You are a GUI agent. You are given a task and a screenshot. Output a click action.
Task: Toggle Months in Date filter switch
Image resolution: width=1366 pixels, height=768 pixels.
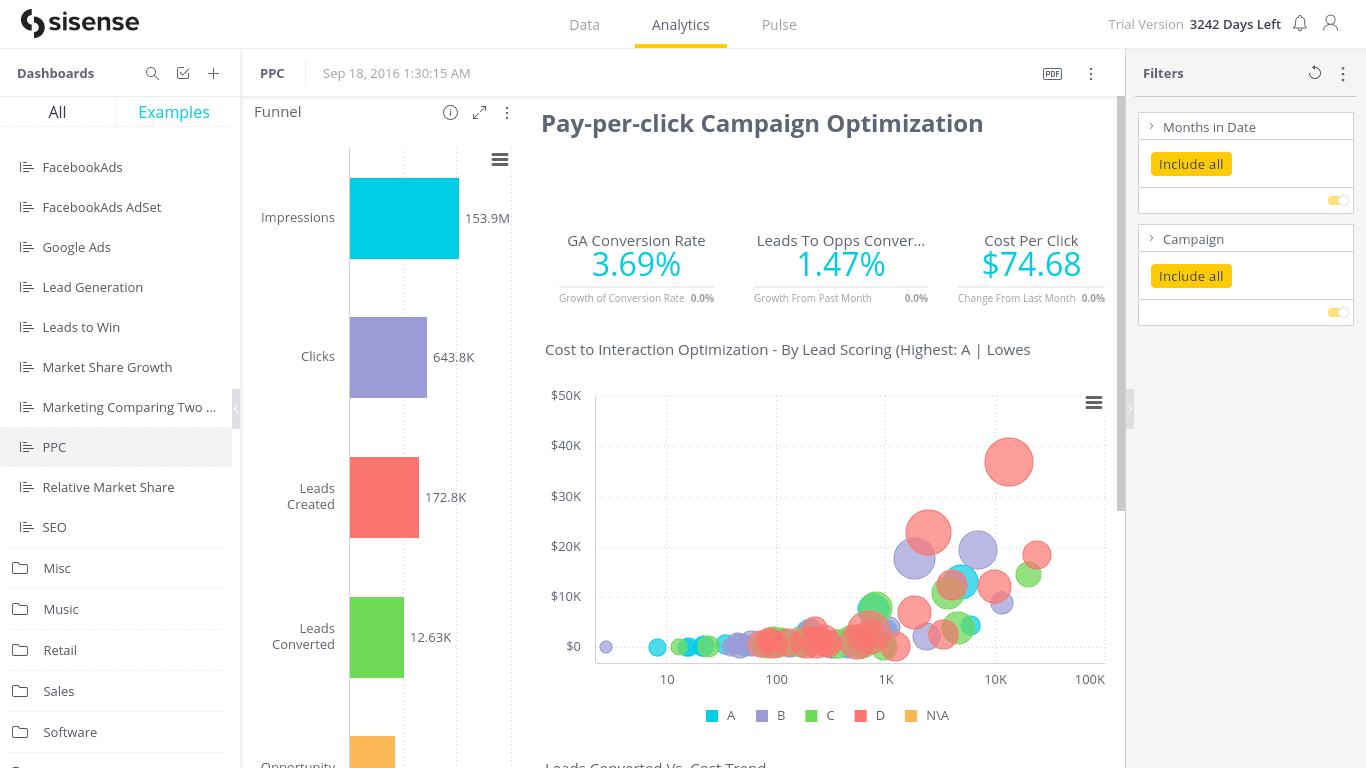(1338, 201)
